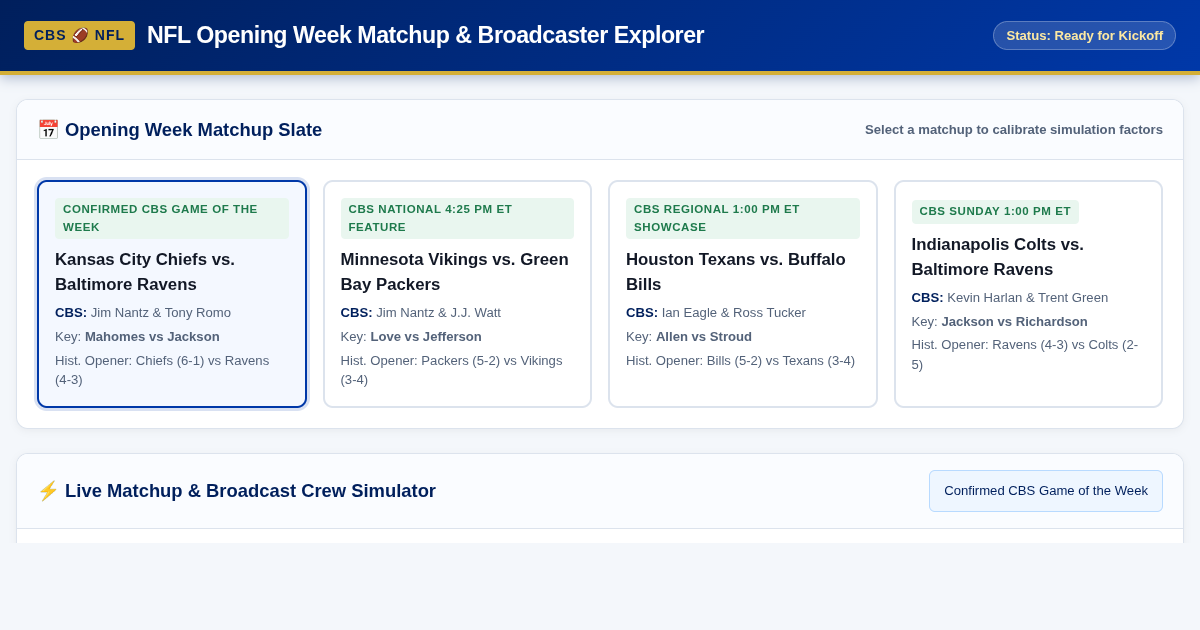The height and width of the screenshot is (630, 1200).
Task: Click the 'Jim Nantz & J.J. Watt' crew text
Action: point(439,313)
